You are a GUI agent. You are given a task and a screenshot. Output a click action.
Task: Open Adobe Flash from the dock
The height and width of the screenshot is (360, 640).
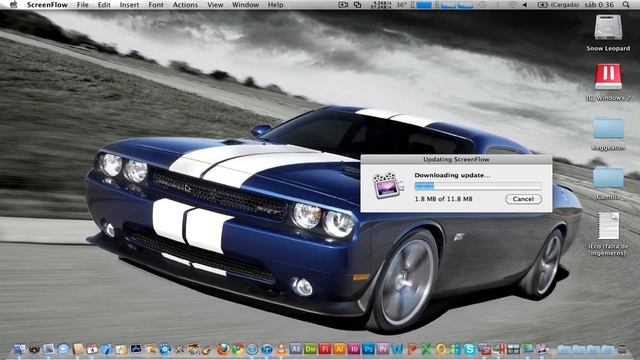325,349
